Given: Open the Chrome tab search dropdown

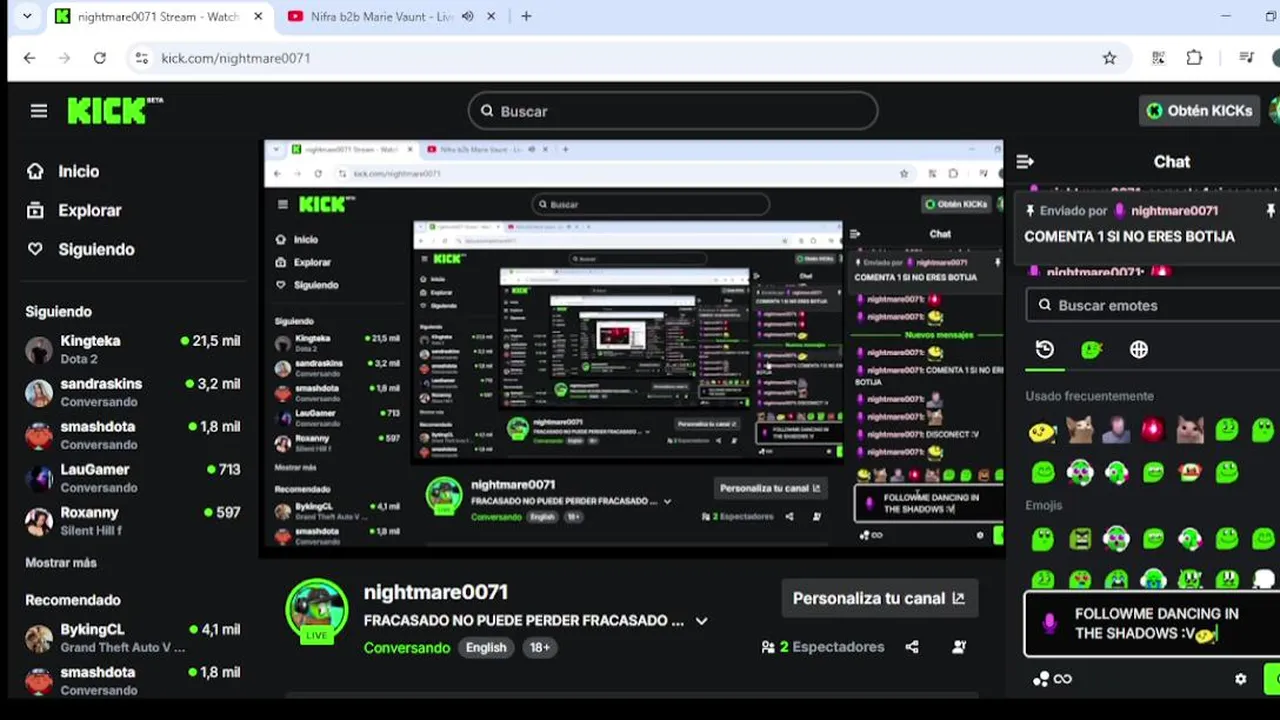Looking at the screenshot, I should click(x=27, y=16).
